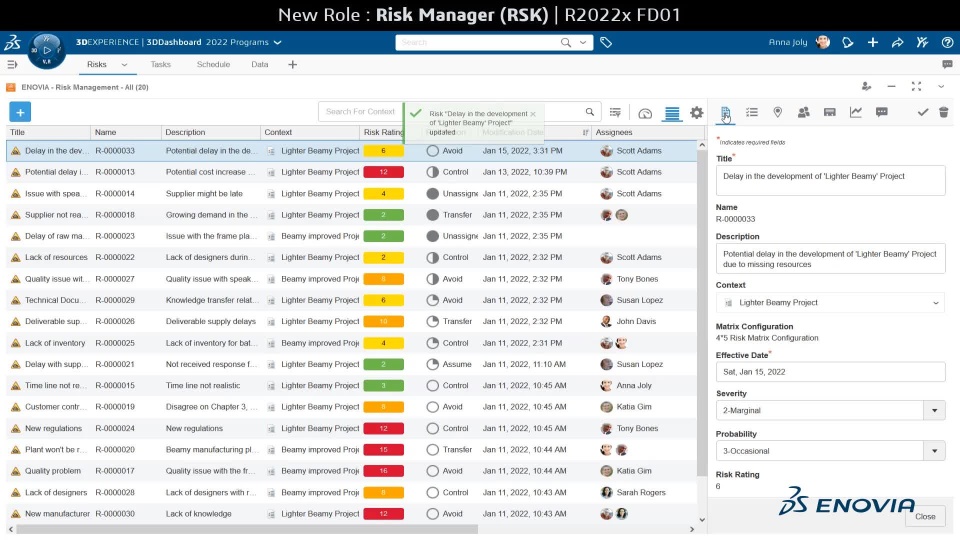Click the search magnifier in top bar
960x540 pixels.
tap(566, 42)
